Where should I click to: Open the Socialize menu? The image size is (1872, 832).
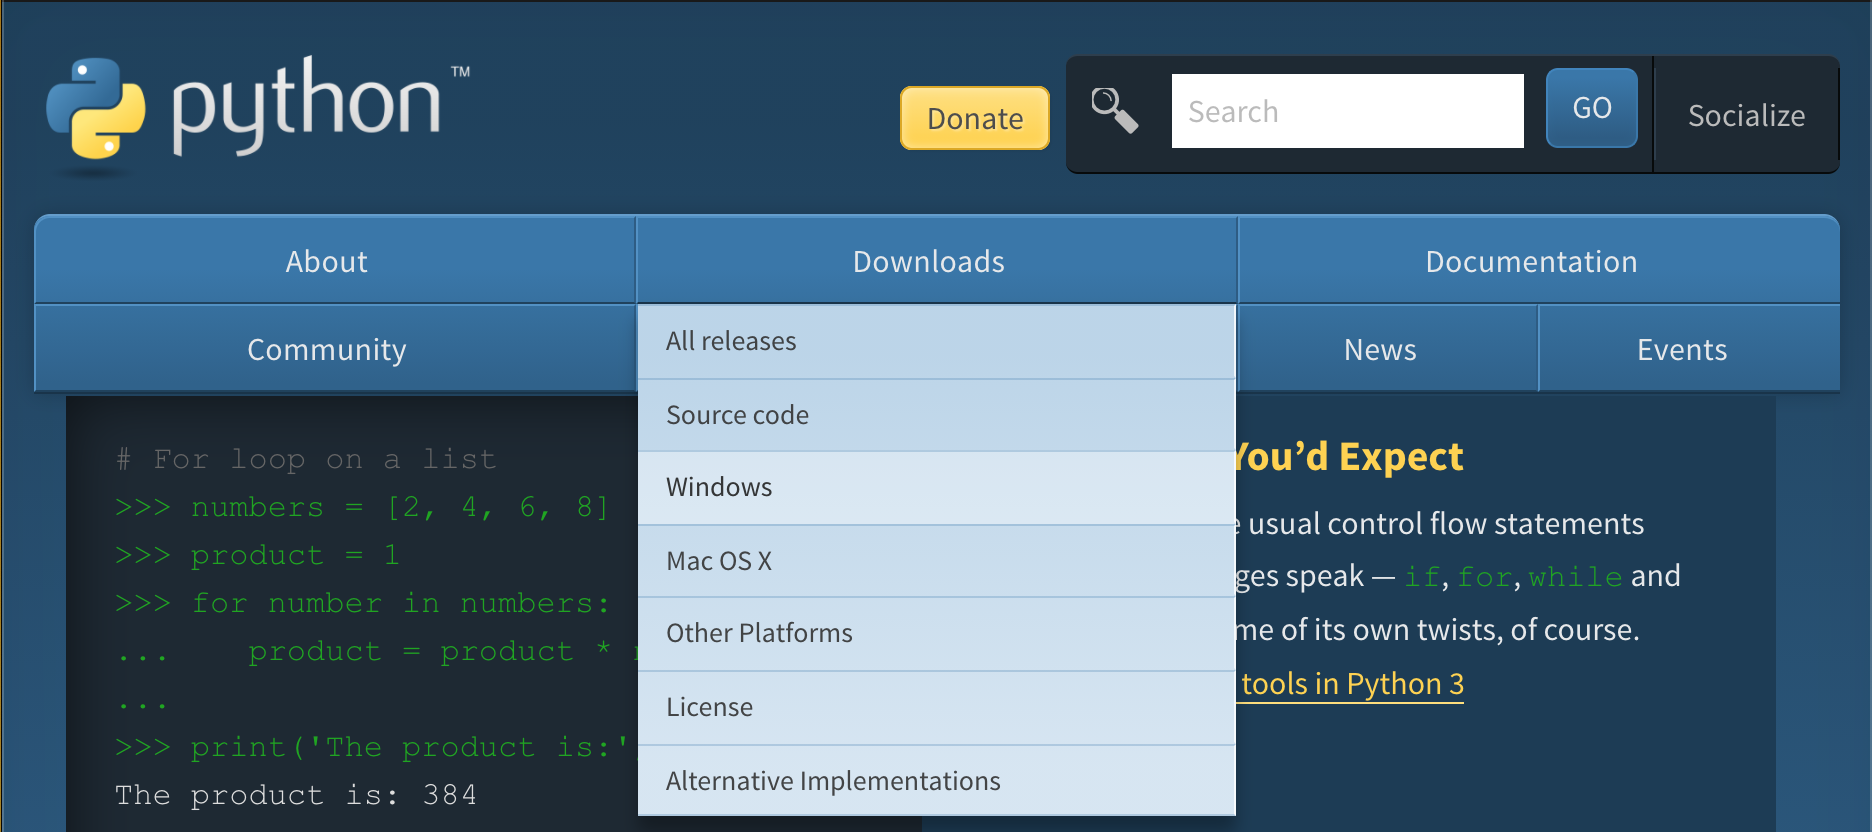click(1746, 115)
